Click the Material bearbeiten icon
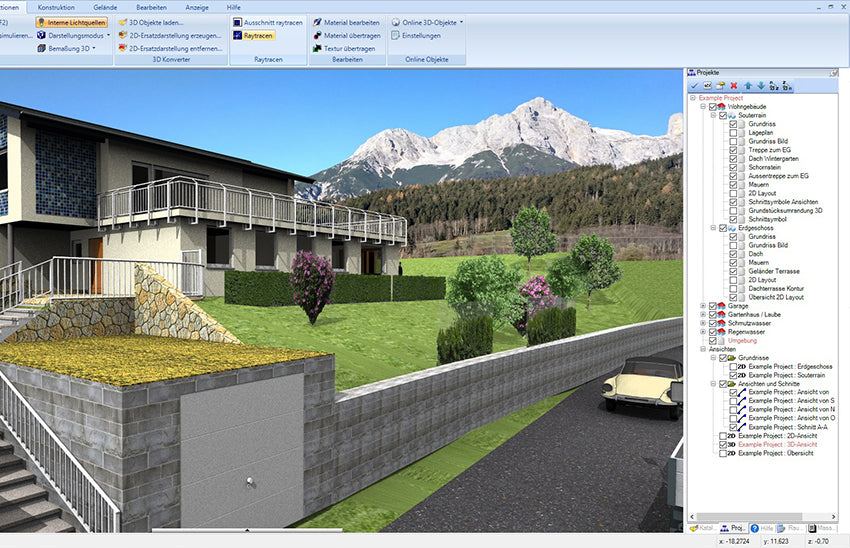850x548 pixels. [x=317, y=21]
